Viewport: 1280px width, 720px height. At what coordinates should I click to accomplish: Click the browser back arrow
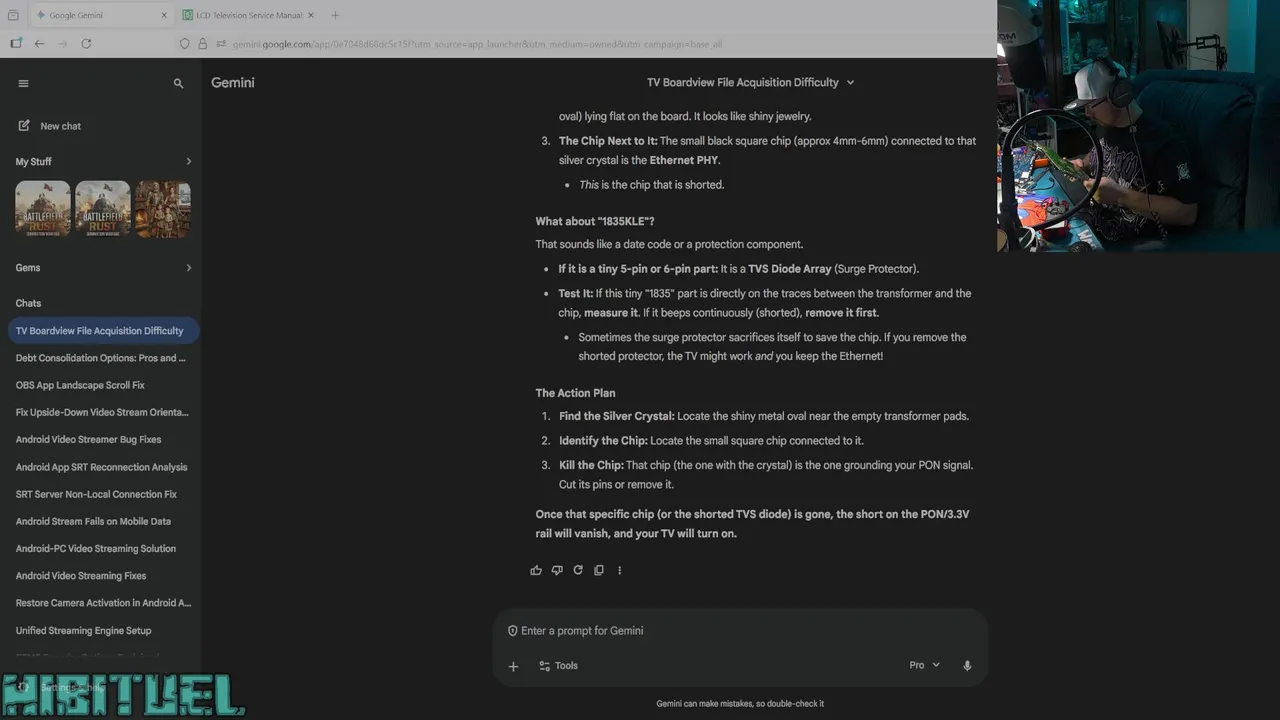click(x=39, y=44)
